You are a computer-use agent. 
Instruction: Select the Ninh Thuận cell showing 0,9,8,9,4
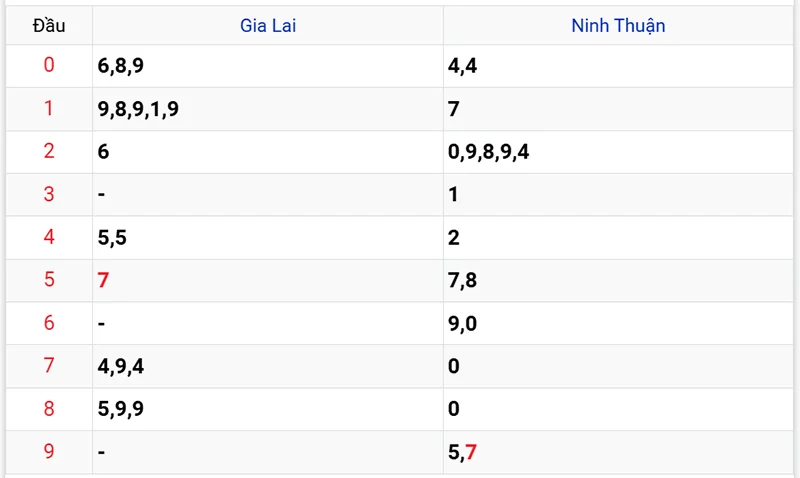(489, 152)
